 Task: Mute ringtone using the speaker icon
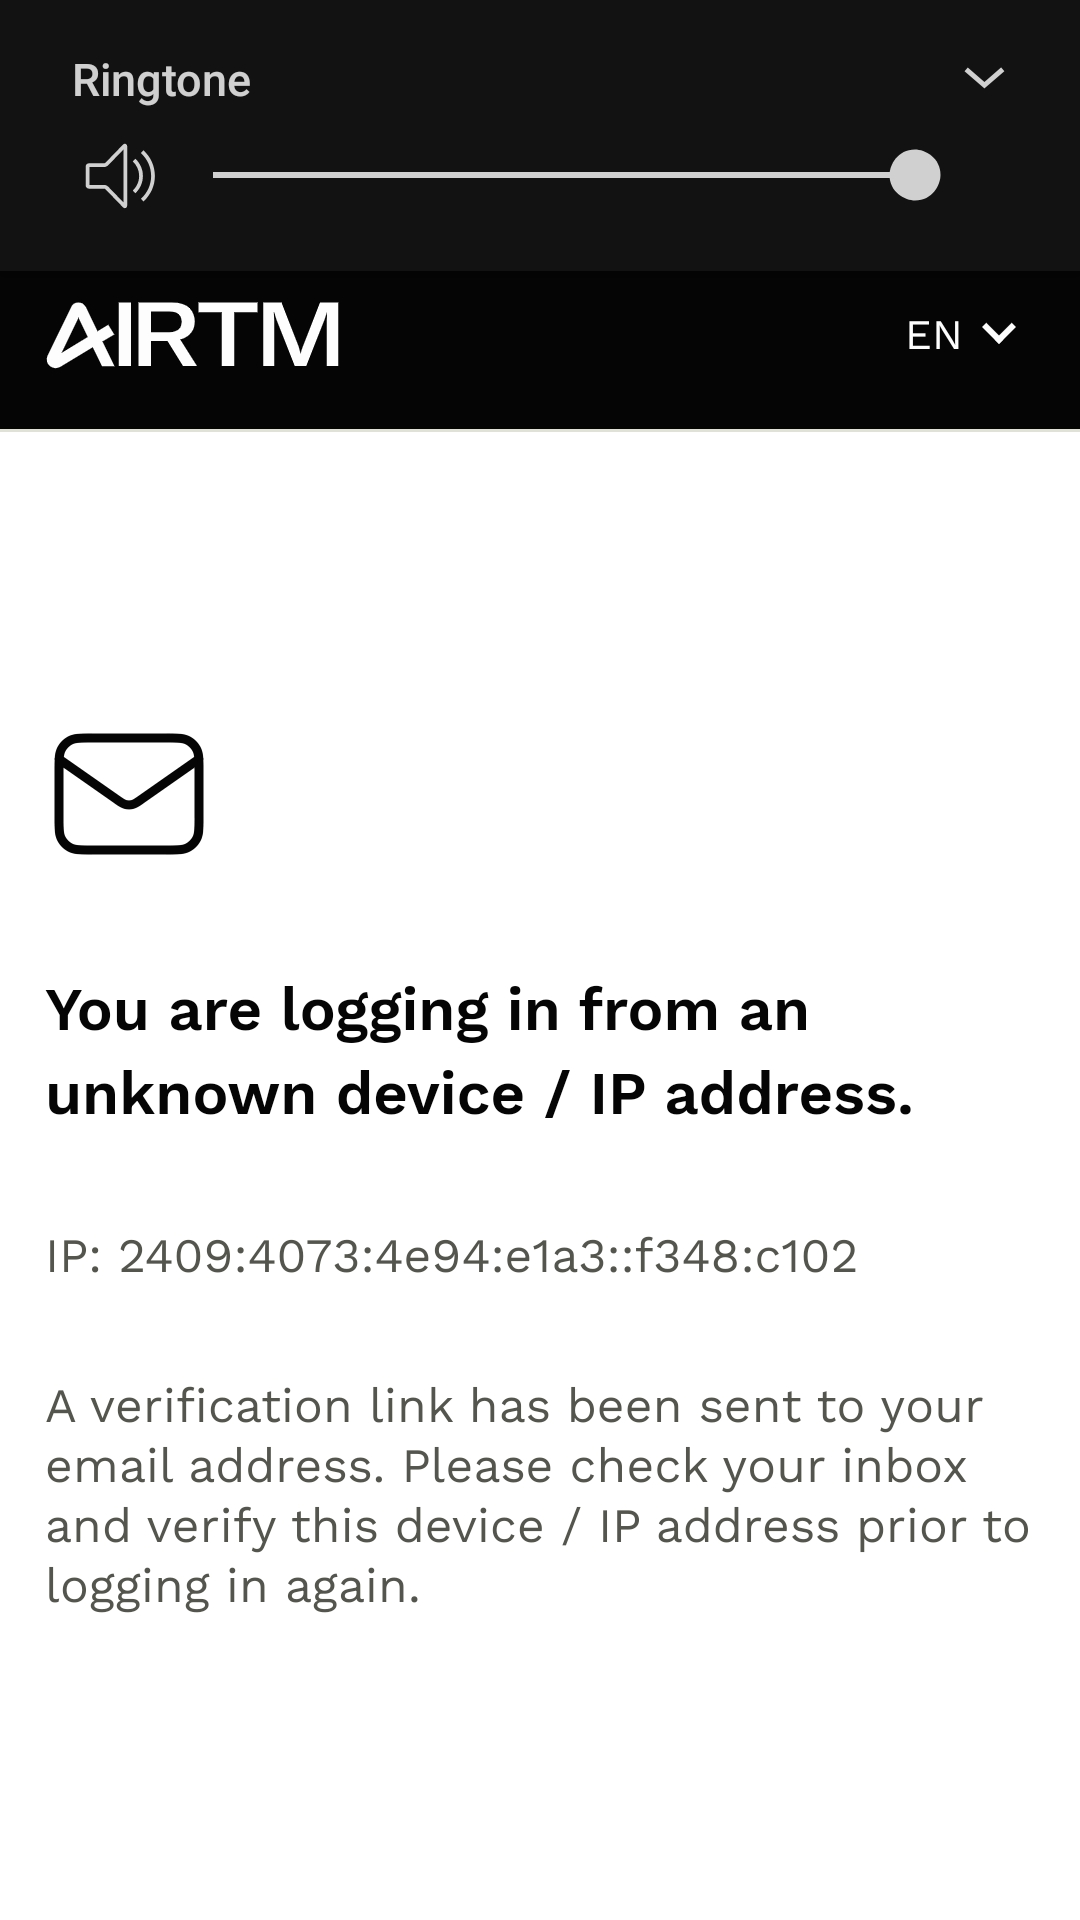(x=120, y=176)
